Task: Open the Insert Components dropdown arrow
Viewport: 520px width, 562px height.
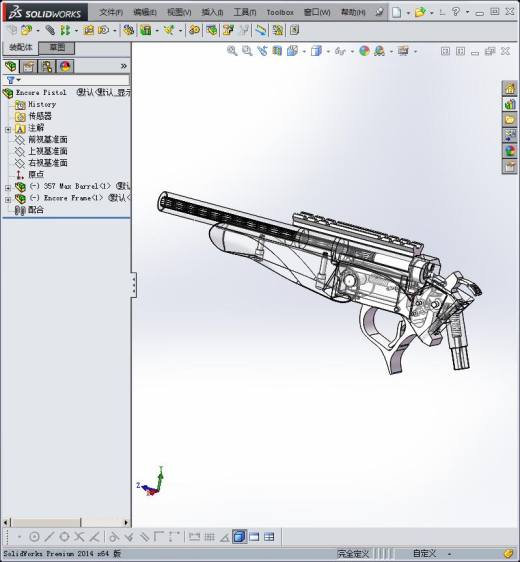Action: coord(38,31)
